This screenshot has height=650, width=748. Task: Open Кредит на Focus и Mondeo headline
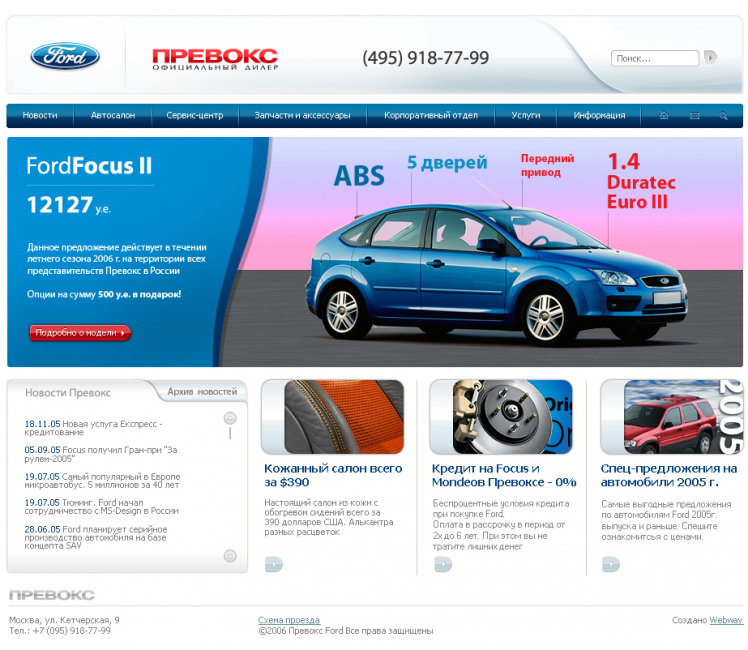[x=504, y=475]
